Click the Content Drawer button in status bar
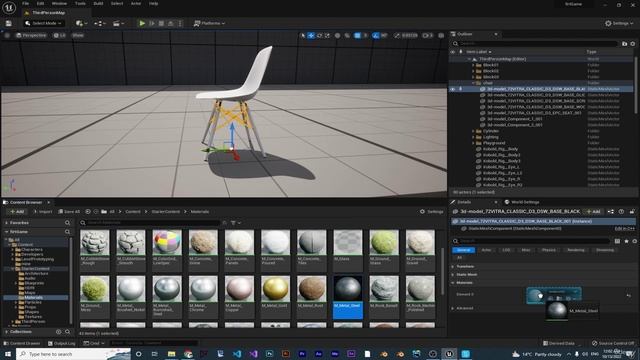Image resolution: width=640 pixels, height=360 pixels. click(x=22, y=343)
